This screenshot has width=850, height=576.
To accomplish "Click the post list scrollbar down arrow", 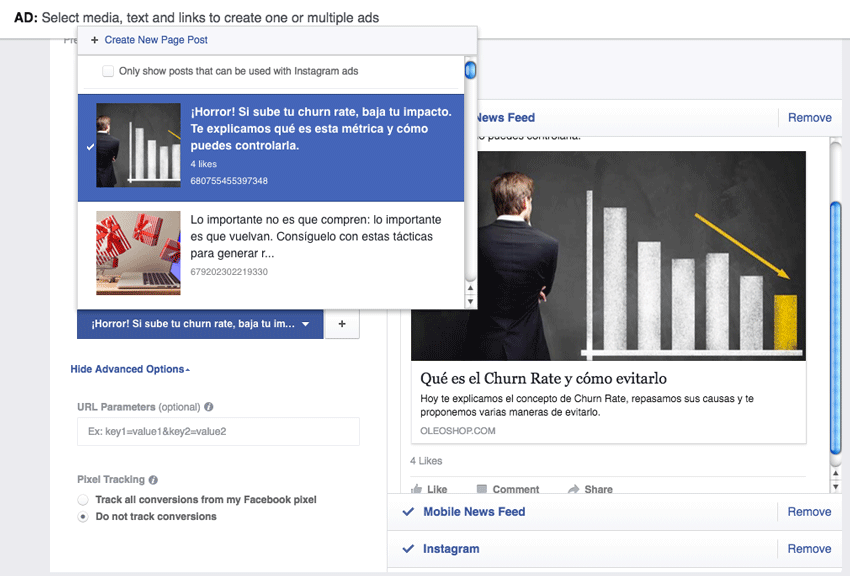I will pyautogui.click(x=471, y=301).
